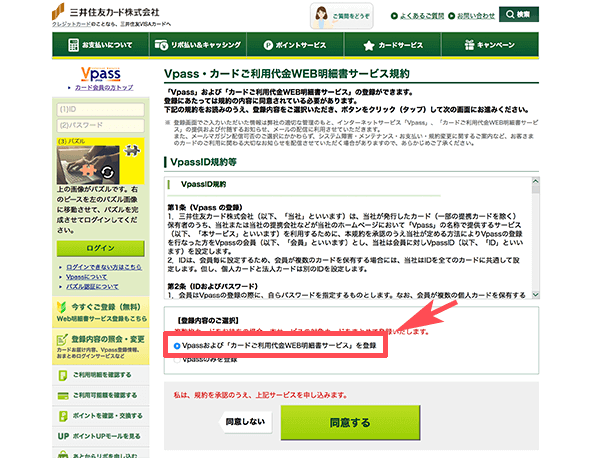
Task: Click the gift box campaign icon
Action: (469, 45)
